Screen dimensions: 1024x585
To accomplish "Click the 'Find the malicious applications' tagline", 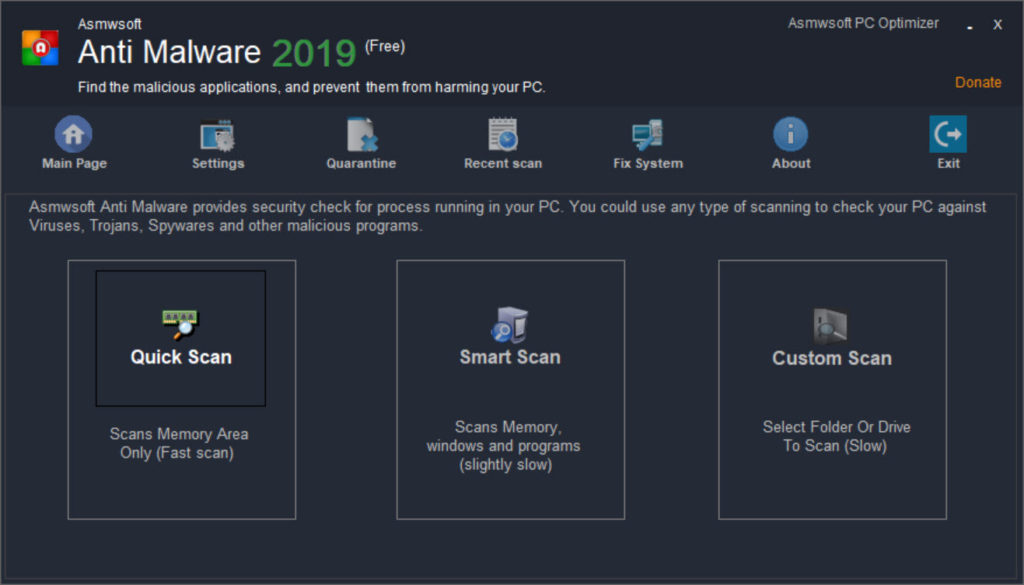I will point(312,87).
